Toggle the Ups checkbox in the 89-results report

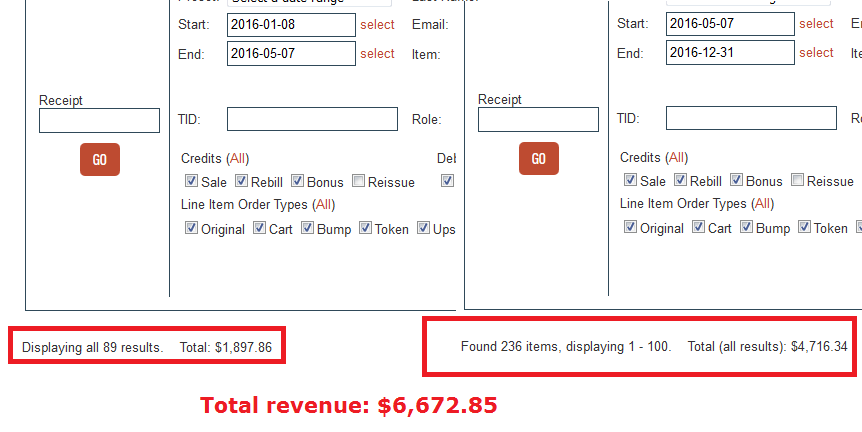[x=423, y=228]
